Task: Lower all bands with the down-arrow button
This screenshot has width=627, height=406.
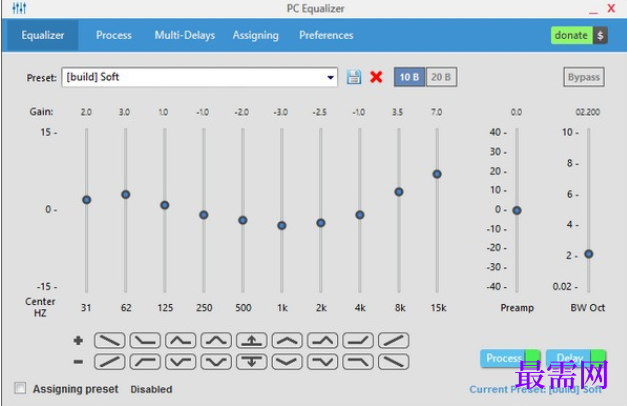Action: pos(252,362)
